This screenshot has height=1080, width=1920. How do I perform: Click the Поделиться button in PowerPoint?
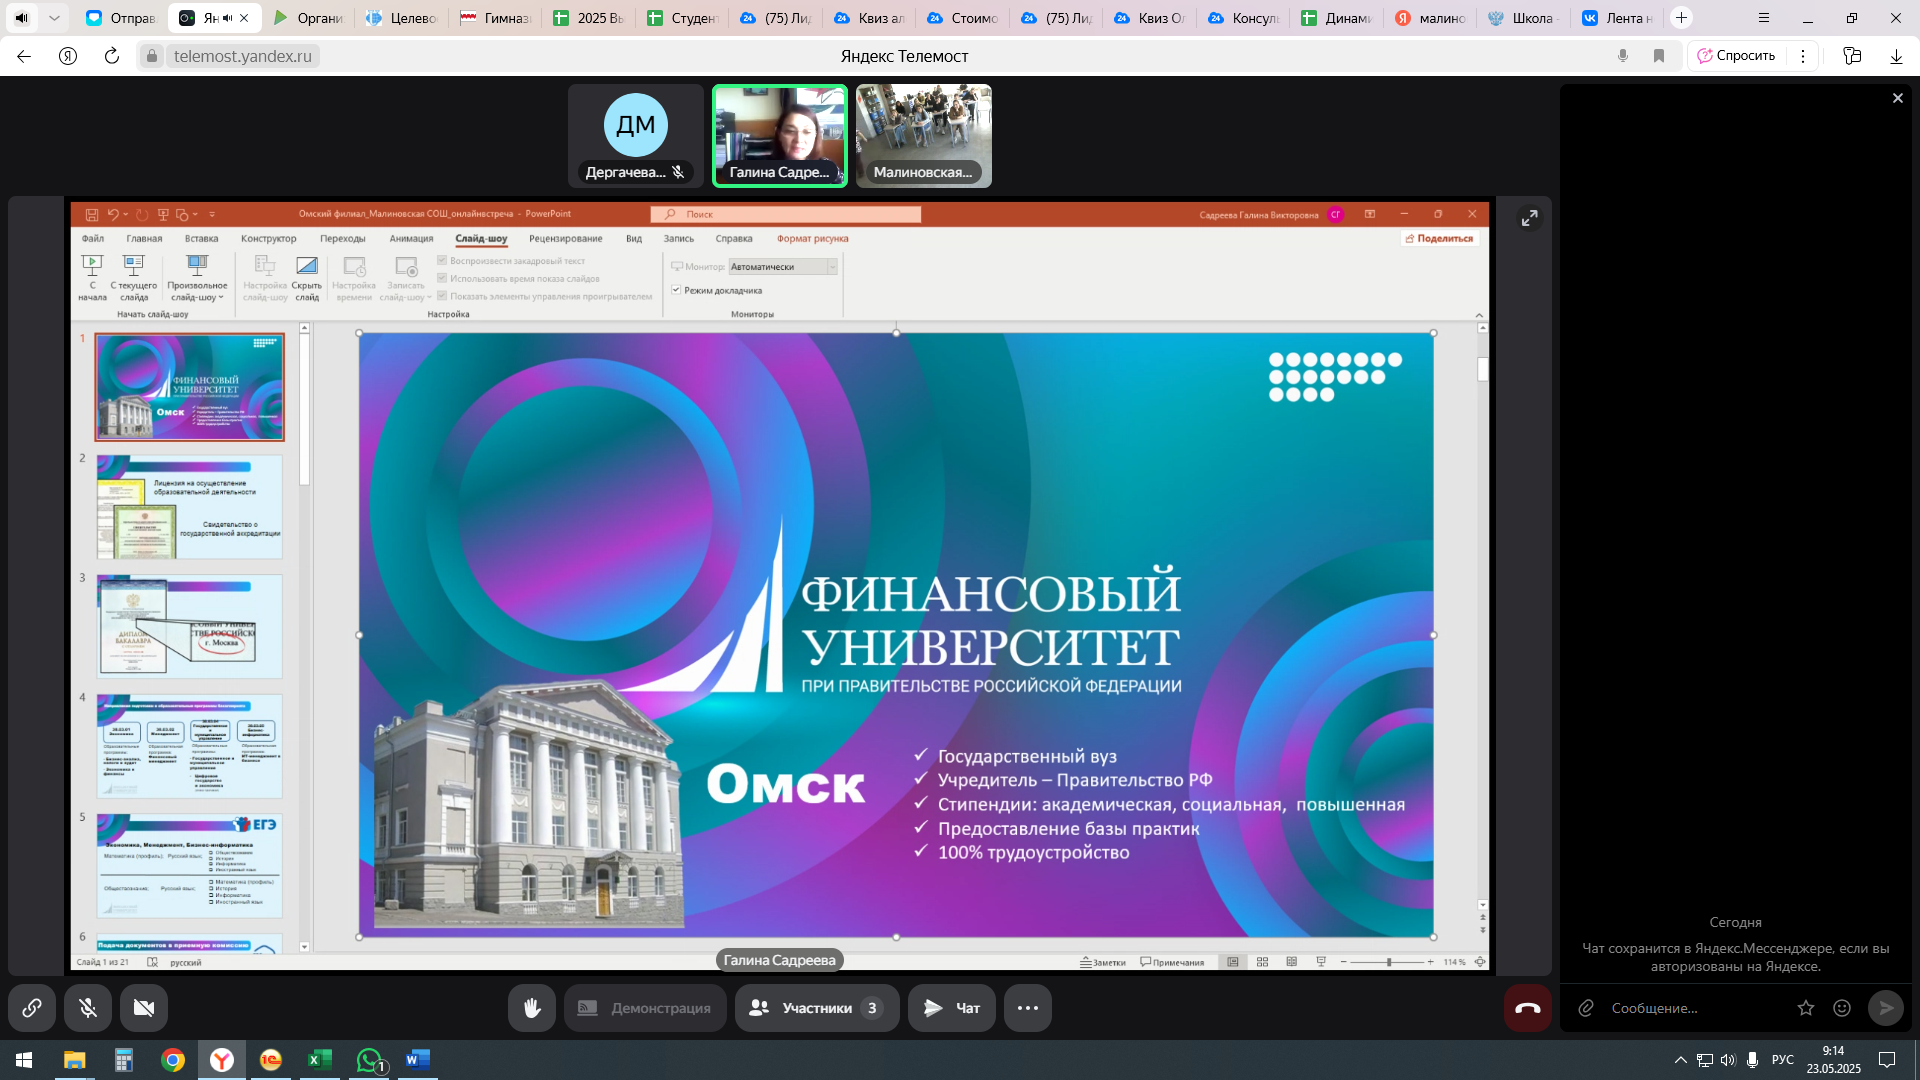[1440, 238]
